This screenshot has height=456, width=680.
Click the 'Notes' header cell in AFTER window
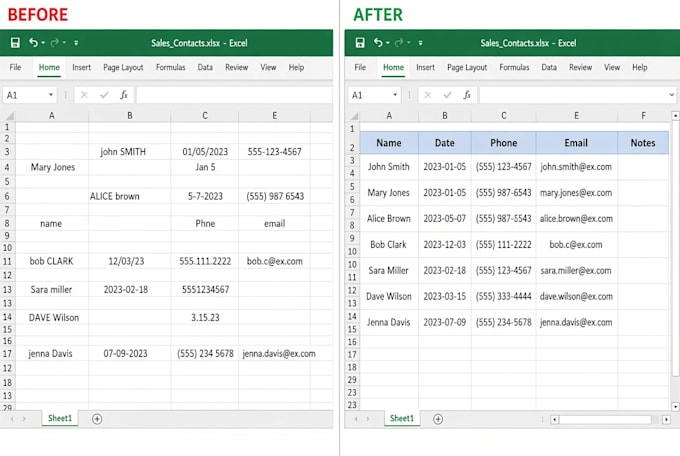coord(643,143)
